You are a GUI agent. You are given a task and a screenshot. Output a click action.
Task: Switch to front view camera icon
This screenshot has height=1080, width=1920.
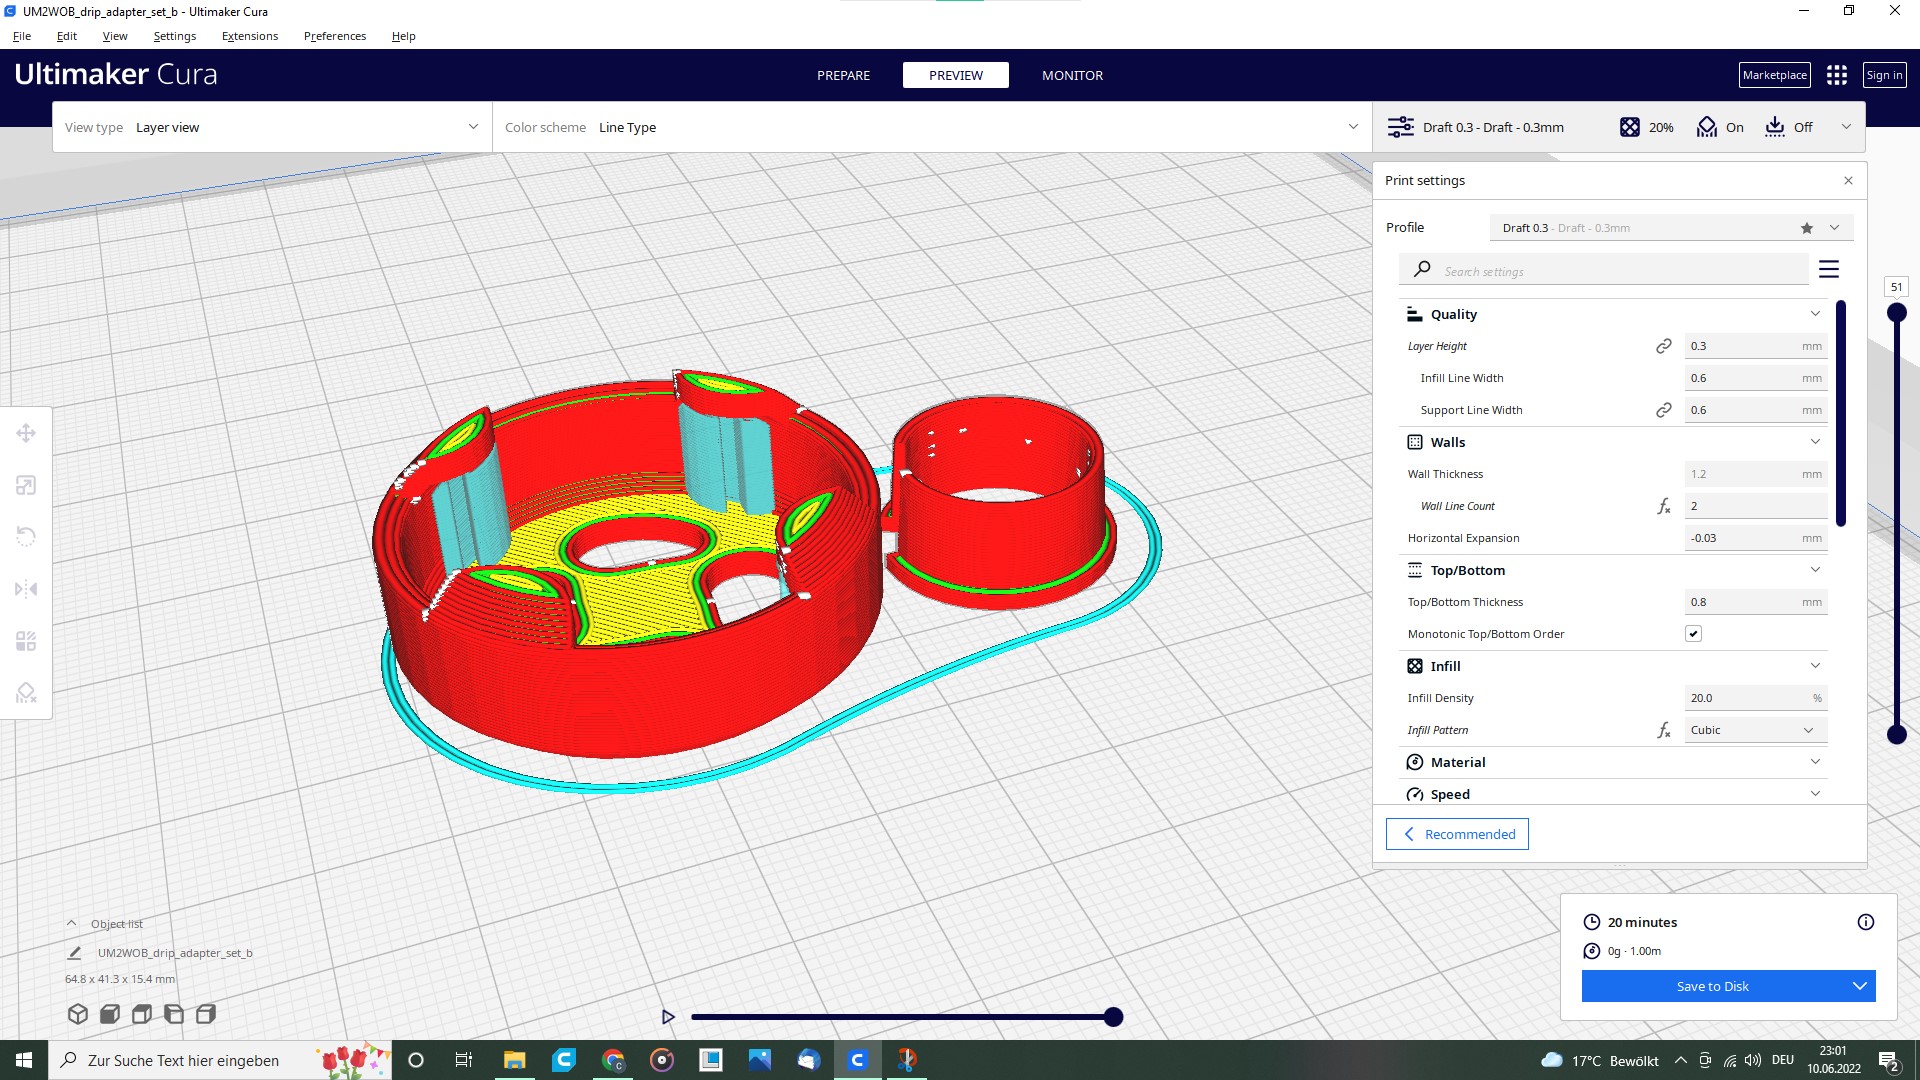pyautogui.click(x=110, y=1014)
